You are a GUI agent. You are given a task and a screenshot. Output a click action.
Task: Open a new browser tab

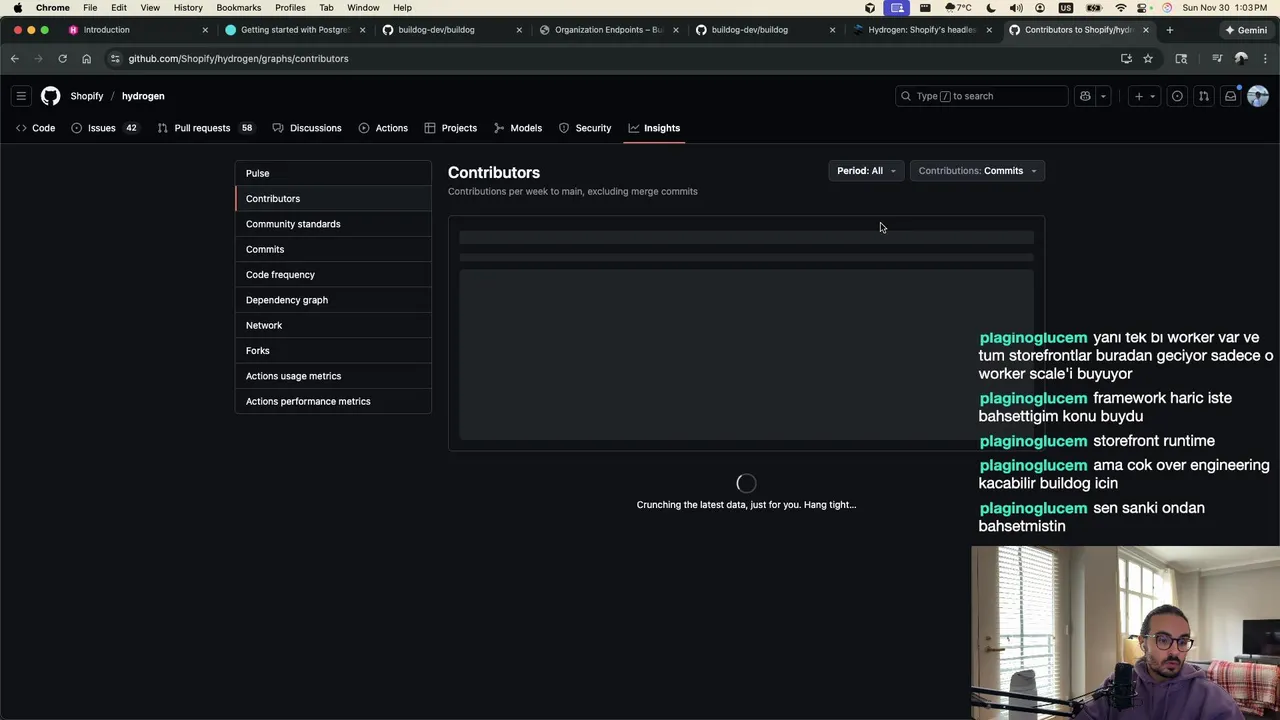(x=1170, y=30)
